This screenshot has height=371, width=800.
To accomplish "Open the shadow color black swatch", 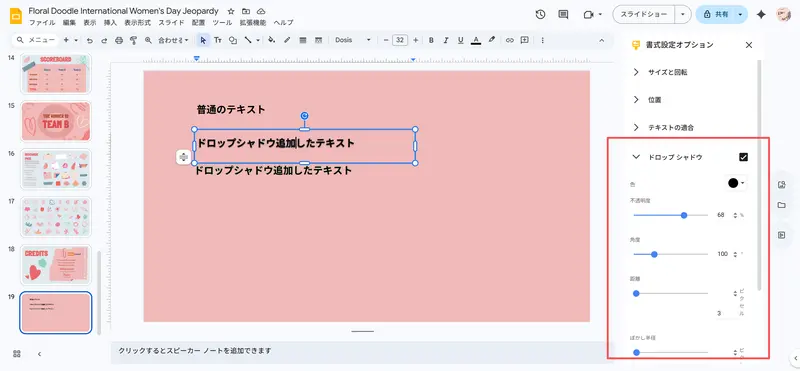I will pos(736,183).
